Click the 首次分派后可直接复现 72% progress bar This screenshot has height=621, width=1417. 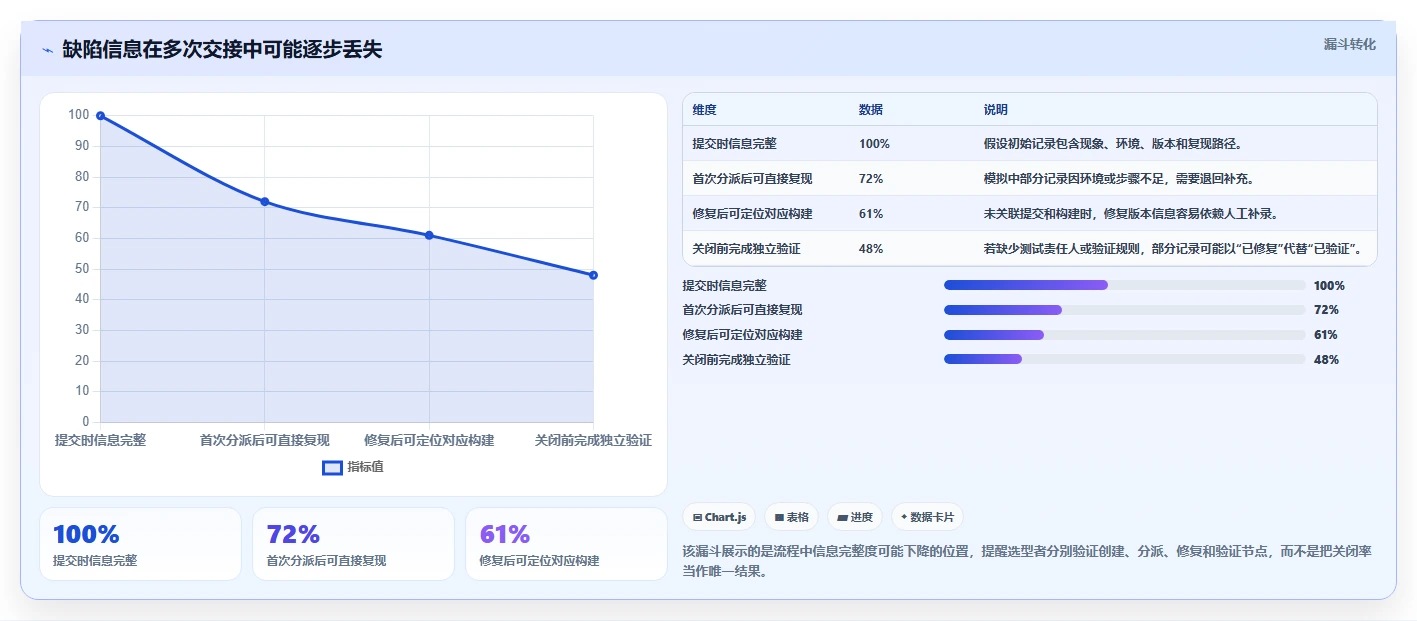click(1124, 310)
